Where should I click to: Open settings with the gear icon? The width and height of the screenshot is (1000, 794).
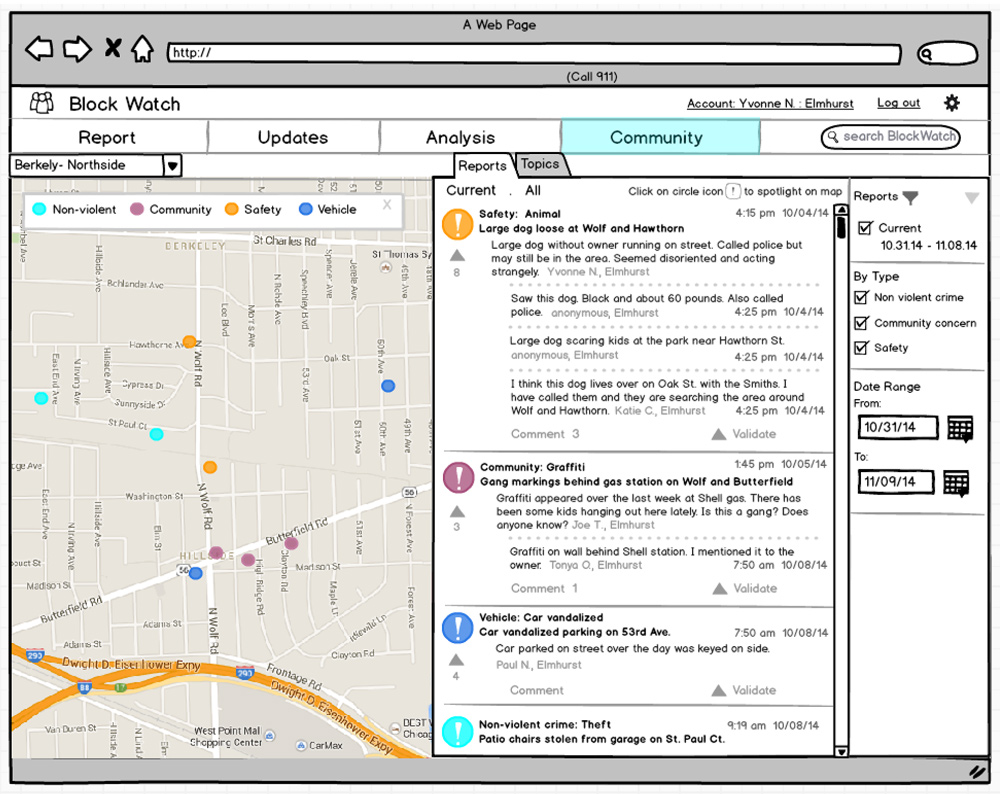pyautogui.click(x=952, y=103)
